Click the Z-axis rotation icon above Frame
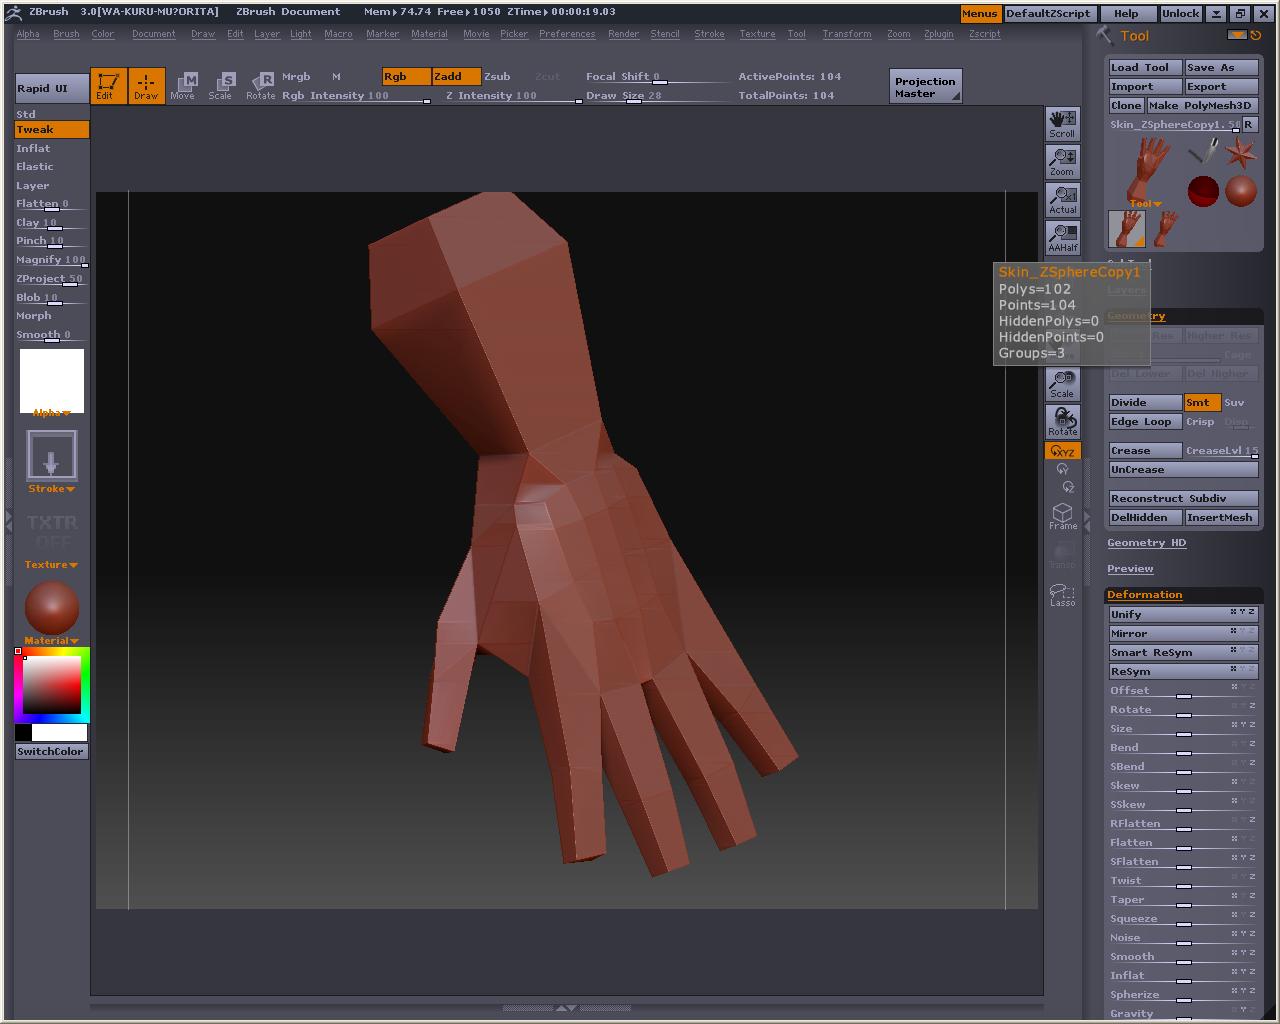The height and width of the screenshot is (1024, 1280). 1068,487
